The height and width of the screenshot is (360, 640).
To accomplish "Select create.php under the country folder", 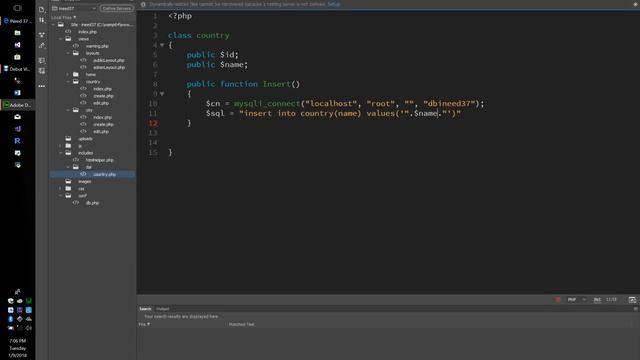I will [x=103, y=96].
